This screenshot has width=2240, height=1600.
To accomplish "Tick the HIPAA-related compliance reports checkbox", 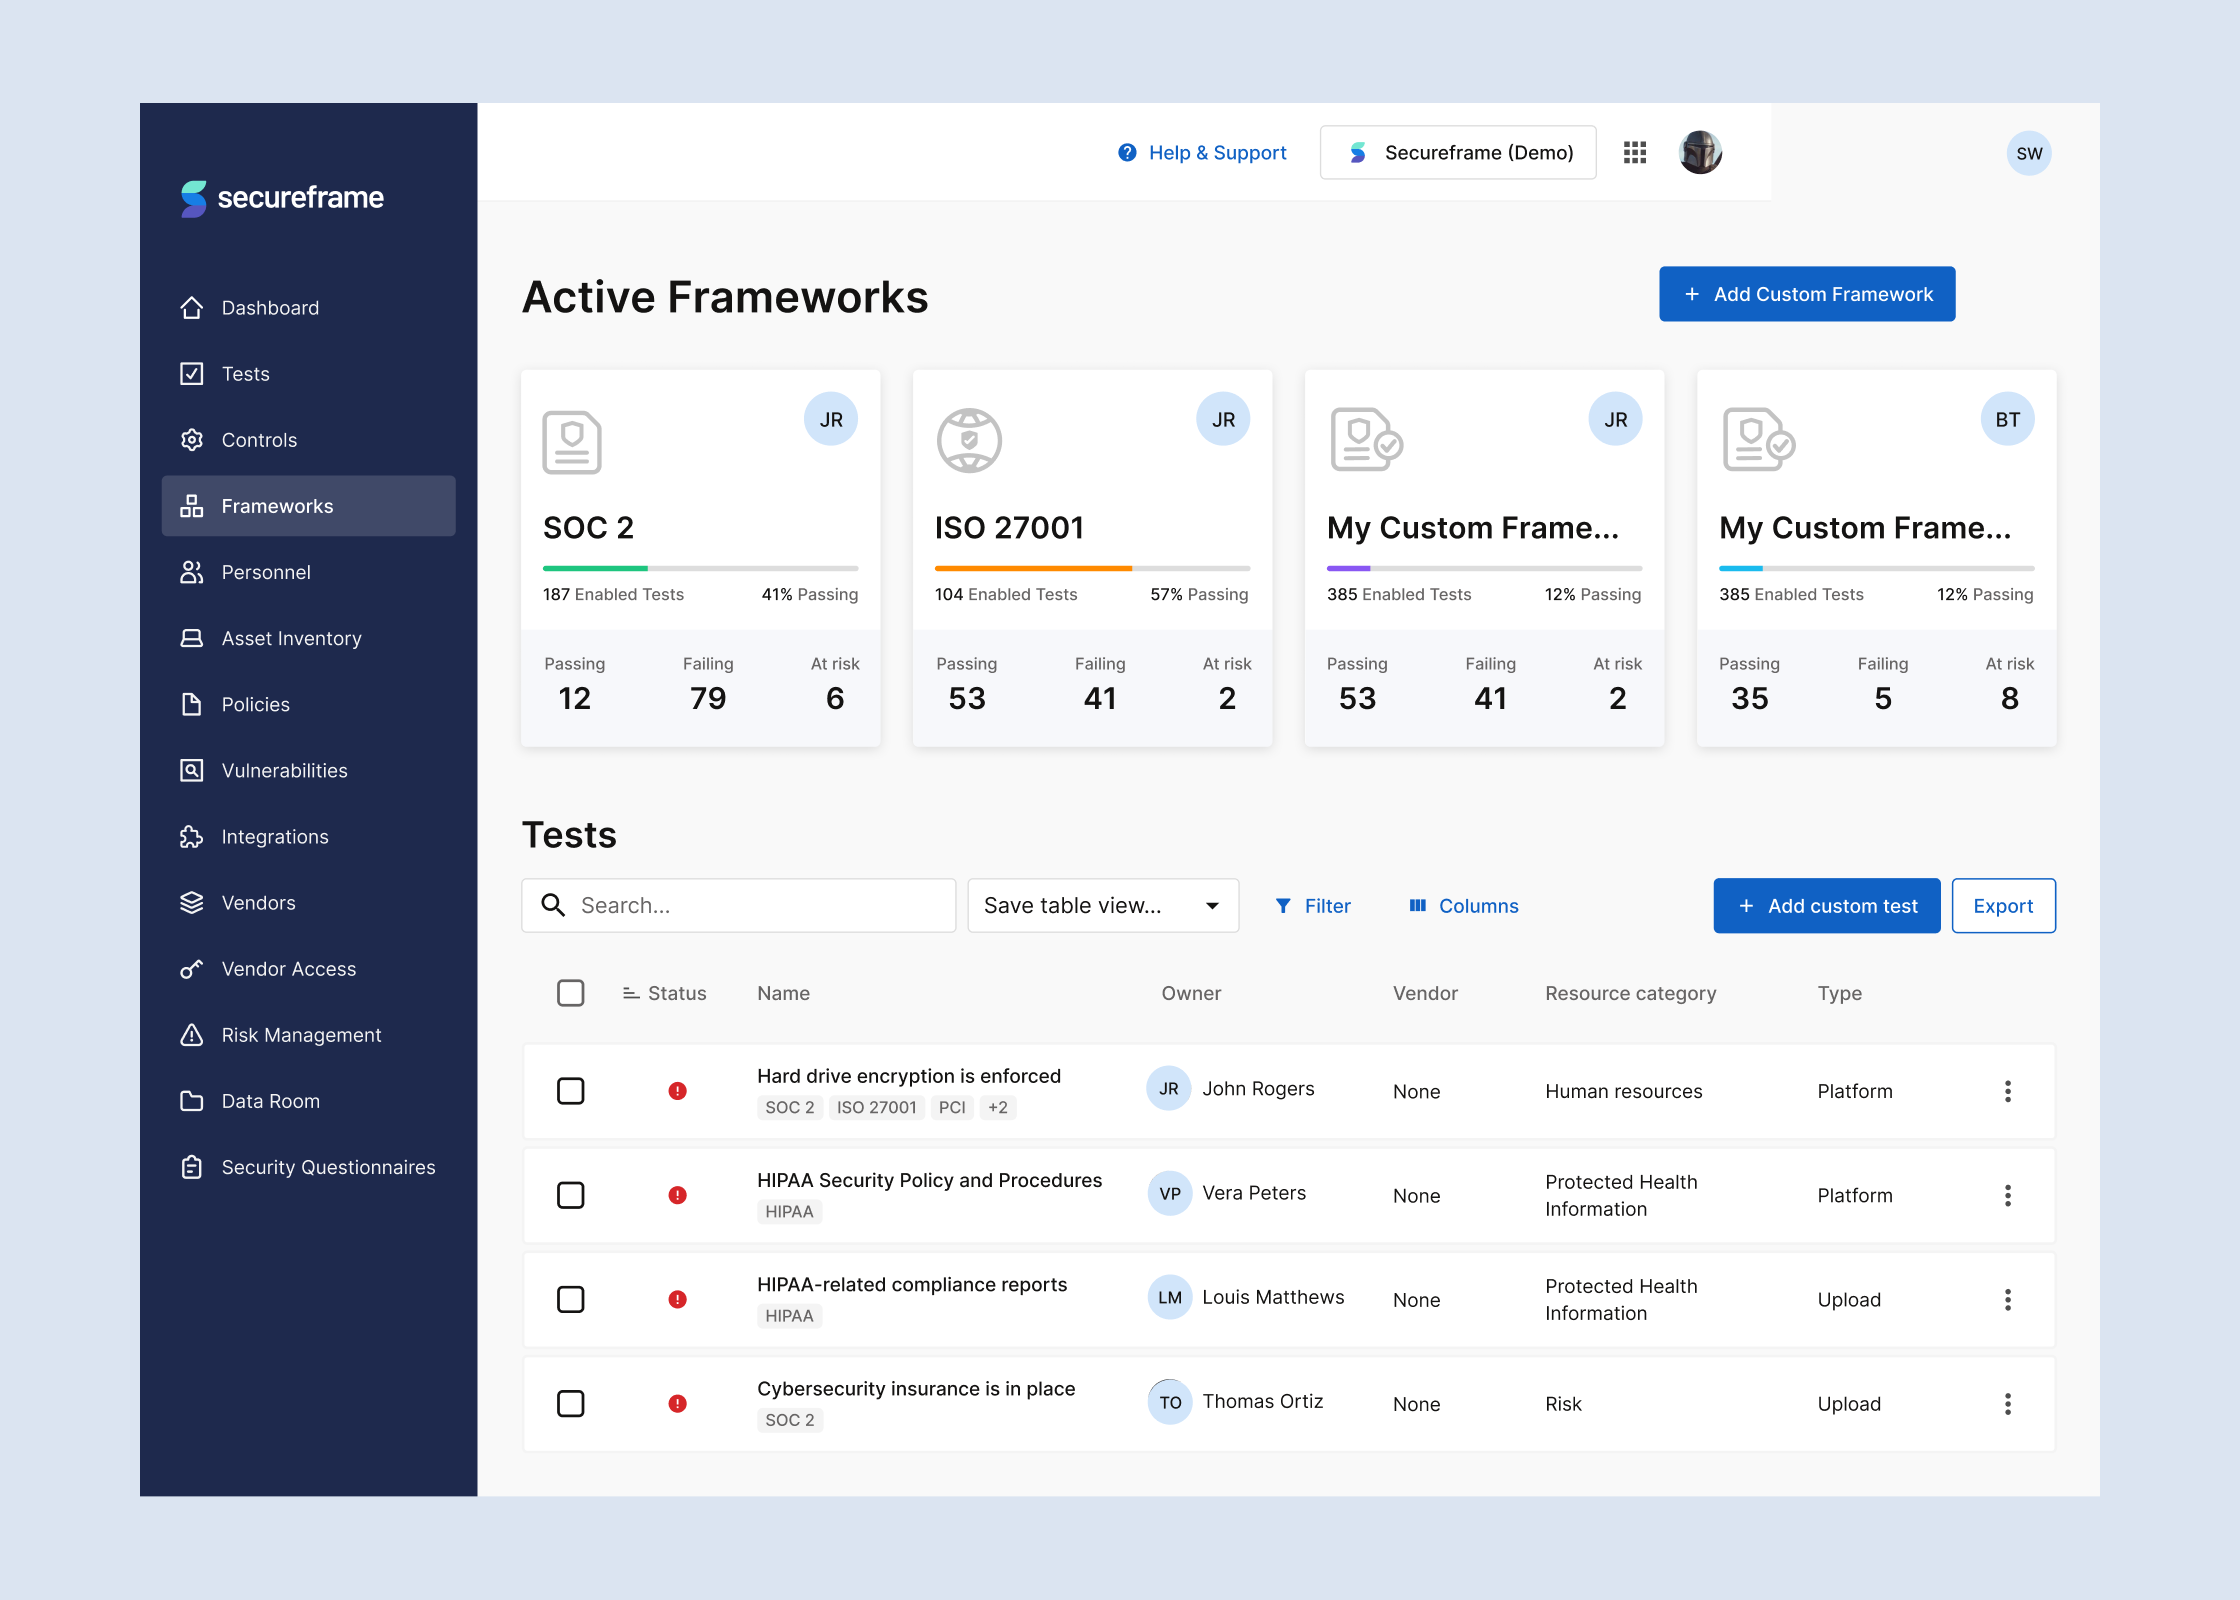I will tap(570, 1299).
